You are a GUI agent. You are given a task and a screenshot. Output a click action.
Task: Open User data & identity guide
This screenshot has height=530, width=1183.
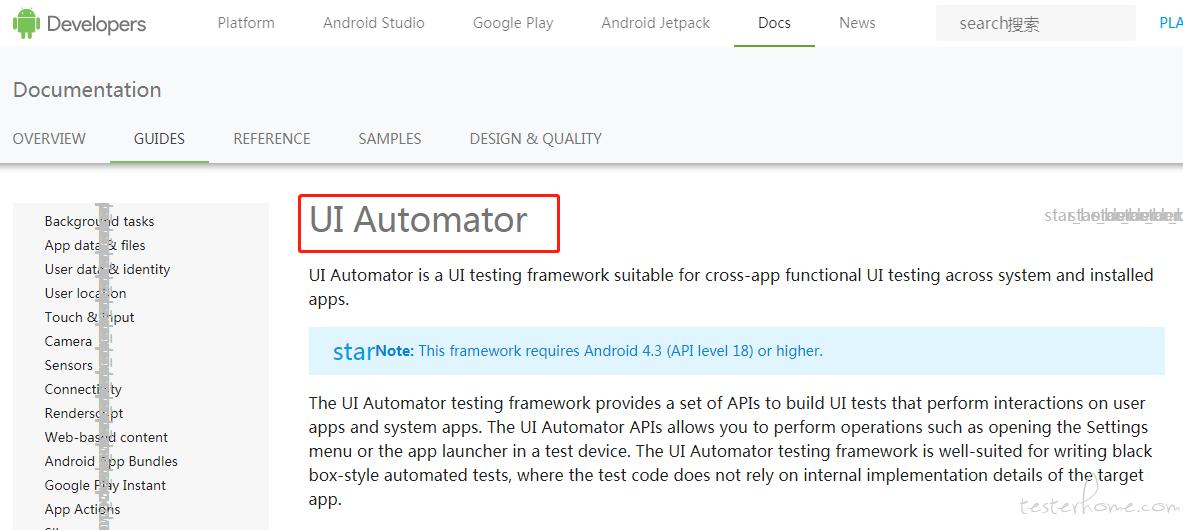[x=107, y=270]
